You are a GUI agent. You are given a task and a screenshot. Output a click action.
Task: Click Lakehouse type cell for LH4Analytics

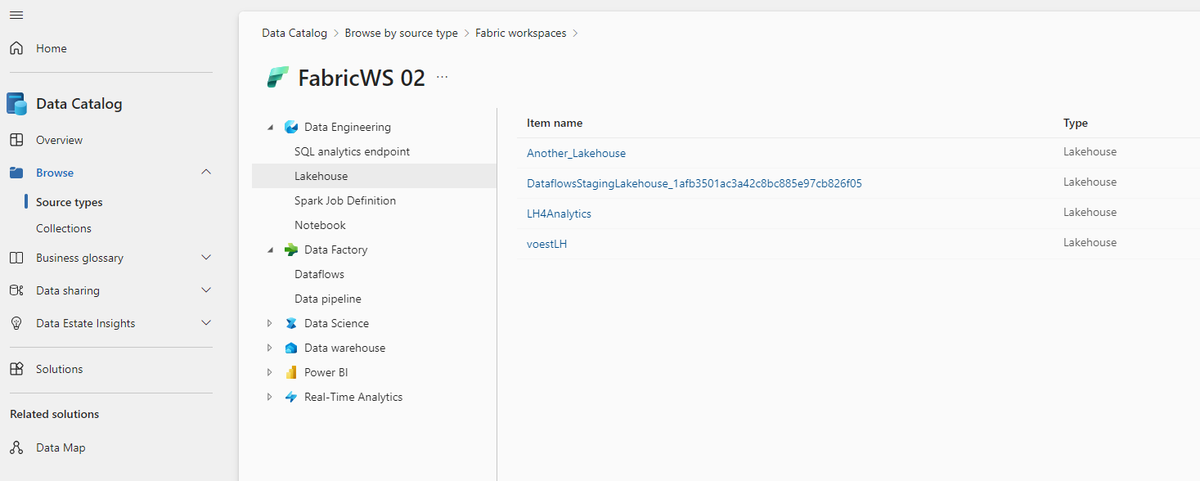[1090, 212]
